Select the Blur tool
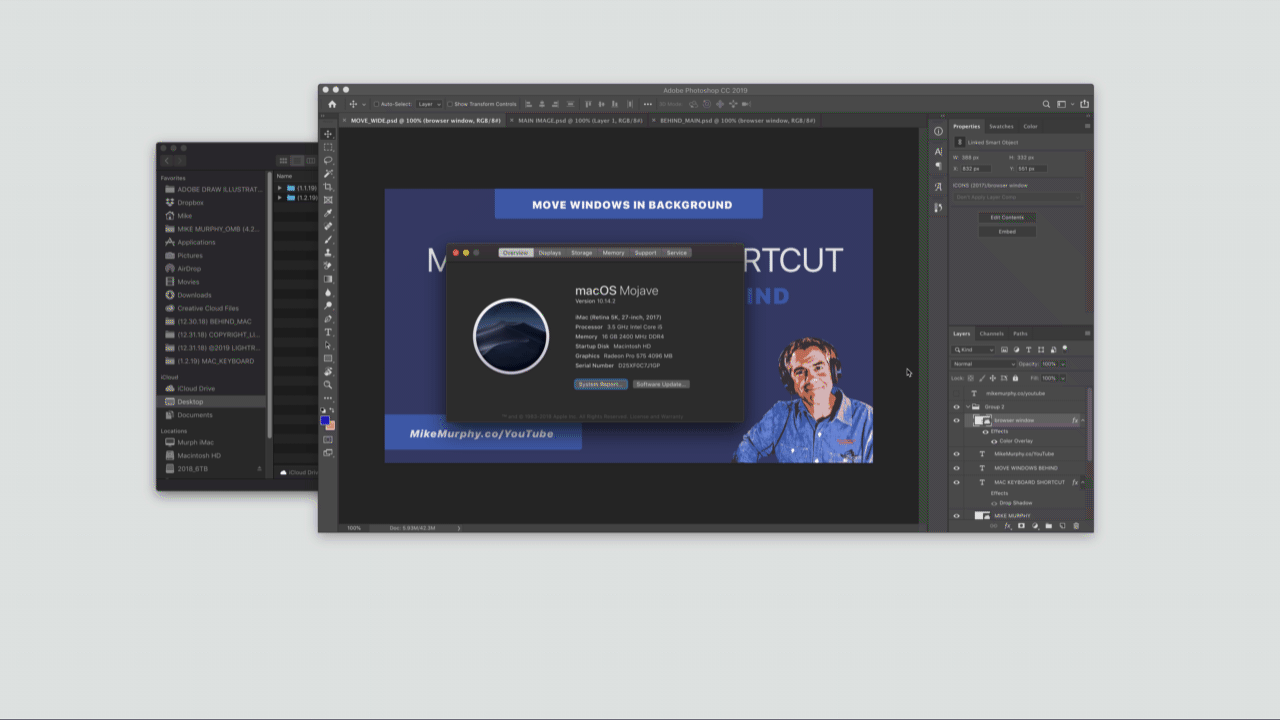Viewport: 1280px width, 720px height. click(328, 293)
